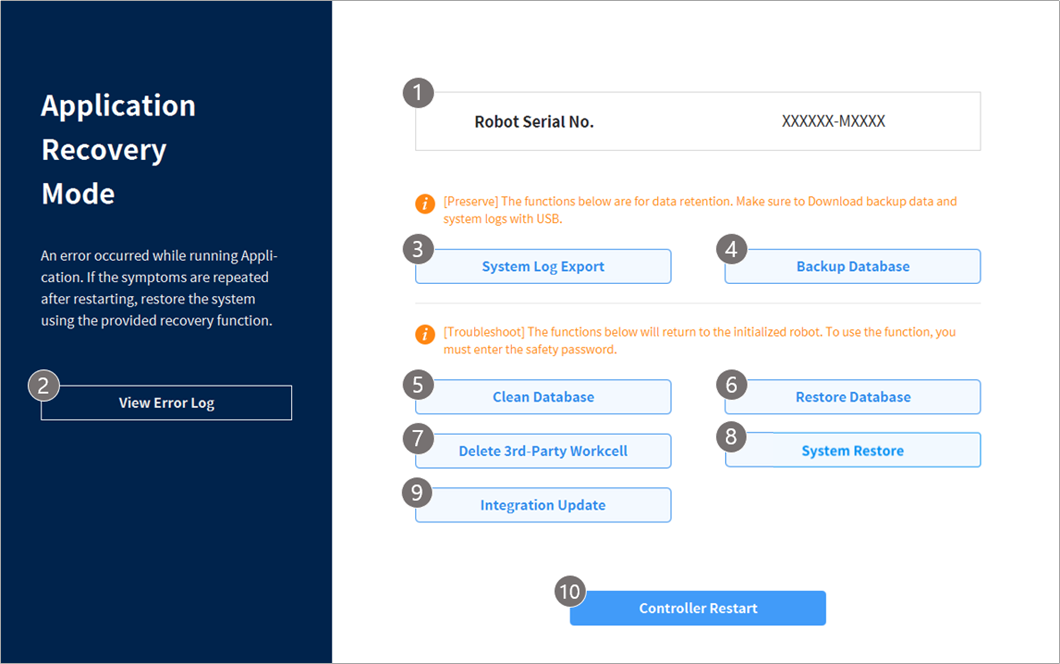Click the number 6 callout badge
This screenshot has height=664, width=1060.
pyautogui.click(x=732, y=383)
